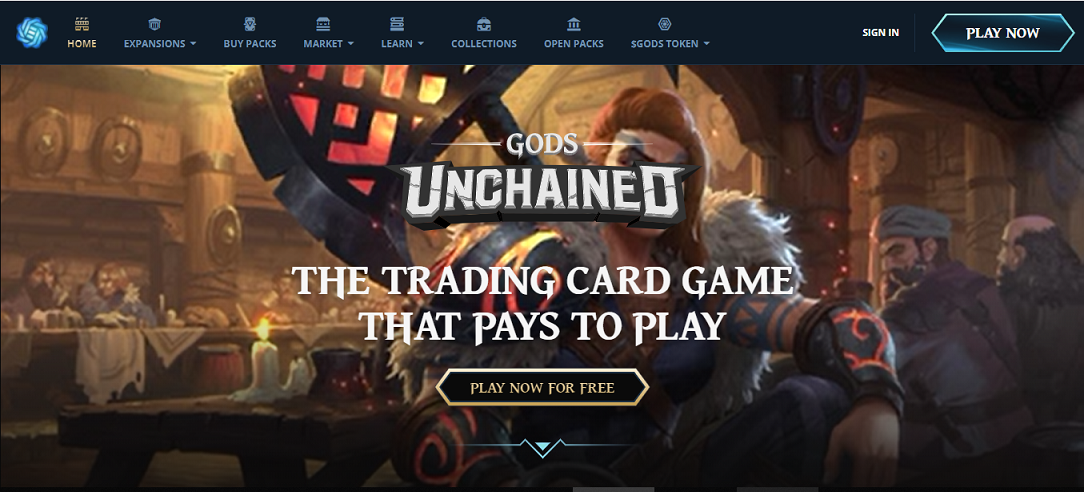Open the Buy Packs menu item
Viewport: 1084px width, 492px height.
(x=250, y=44)
